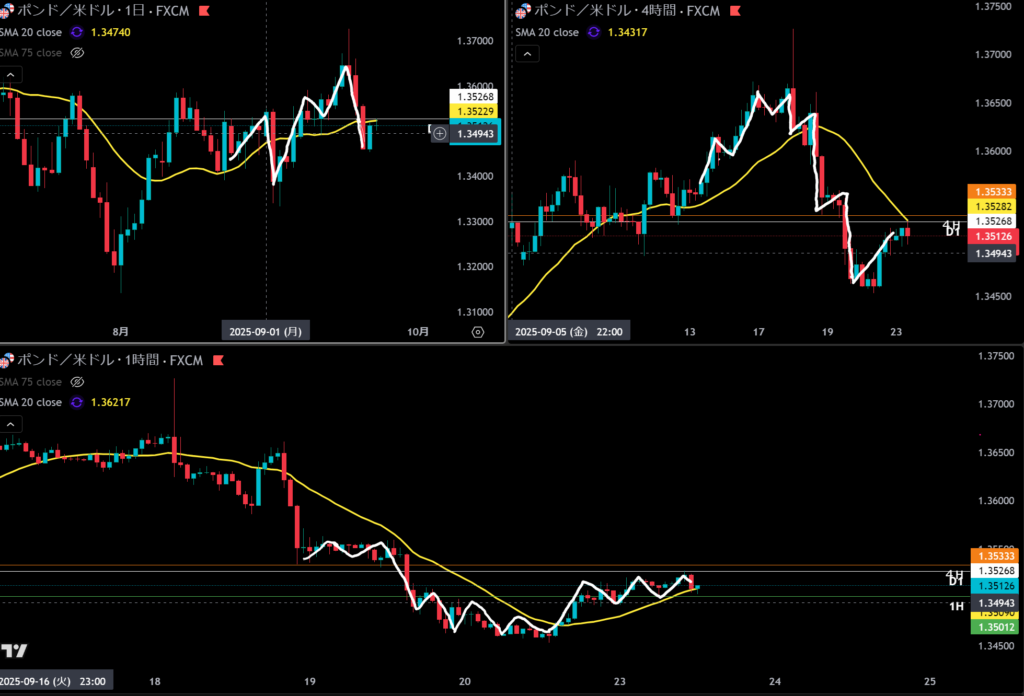Show the hidden SMA 75 on 1-hour chart

[76, 382]
